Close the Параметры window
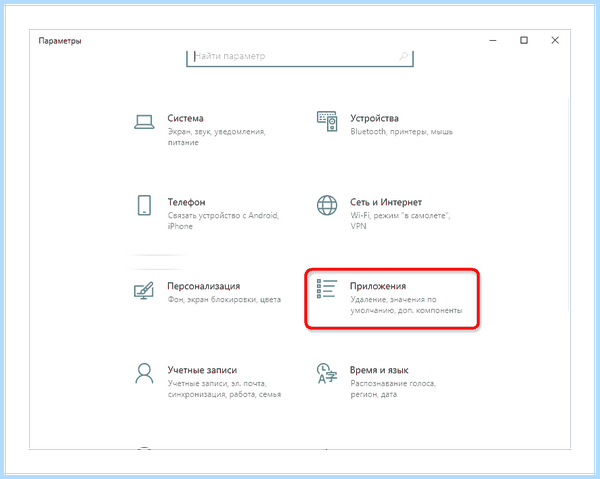Viewport: 600px width, 479px height. (555, 40)
